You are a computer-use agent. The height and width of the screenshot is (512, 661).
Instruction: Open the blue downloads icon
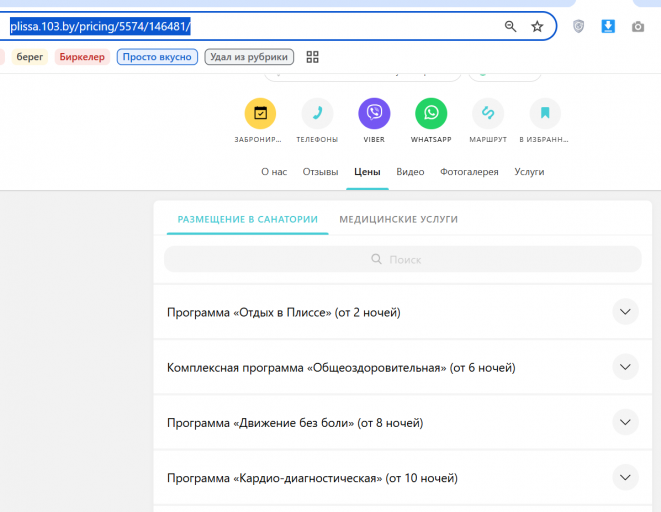[608, 27]
